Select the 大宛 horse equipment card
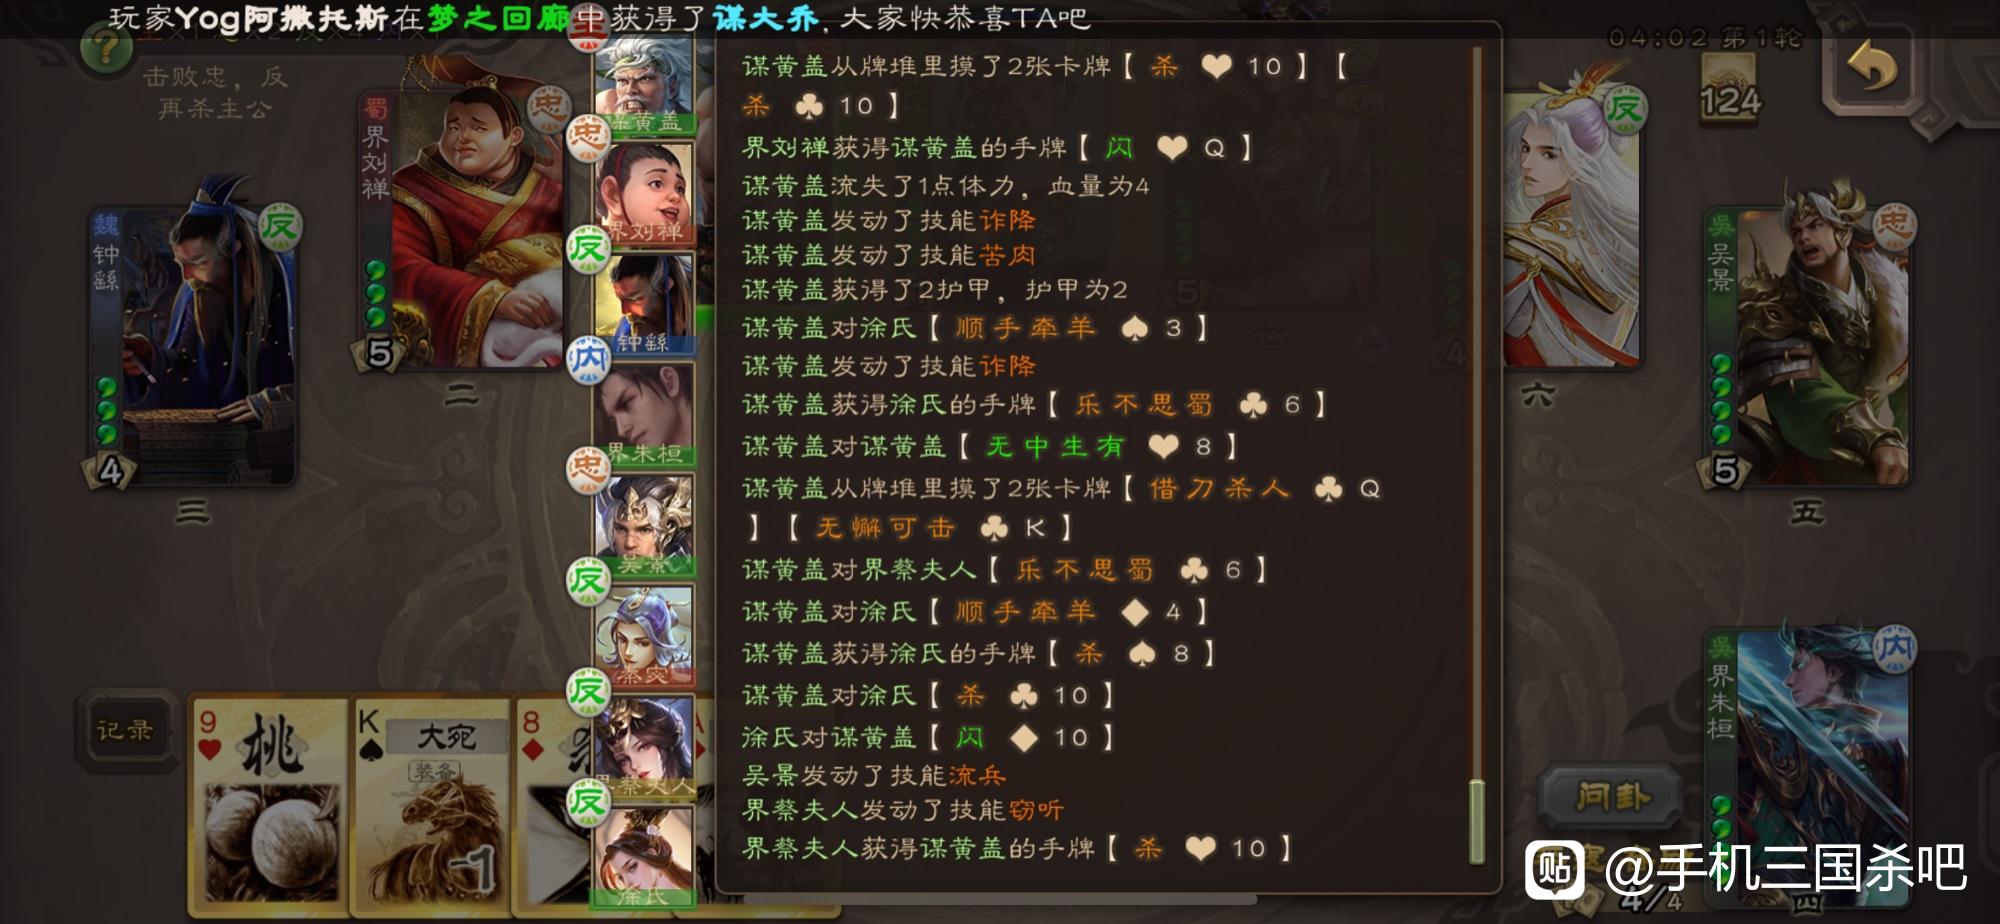2000x924 pixels. click(x=432, y=805)
